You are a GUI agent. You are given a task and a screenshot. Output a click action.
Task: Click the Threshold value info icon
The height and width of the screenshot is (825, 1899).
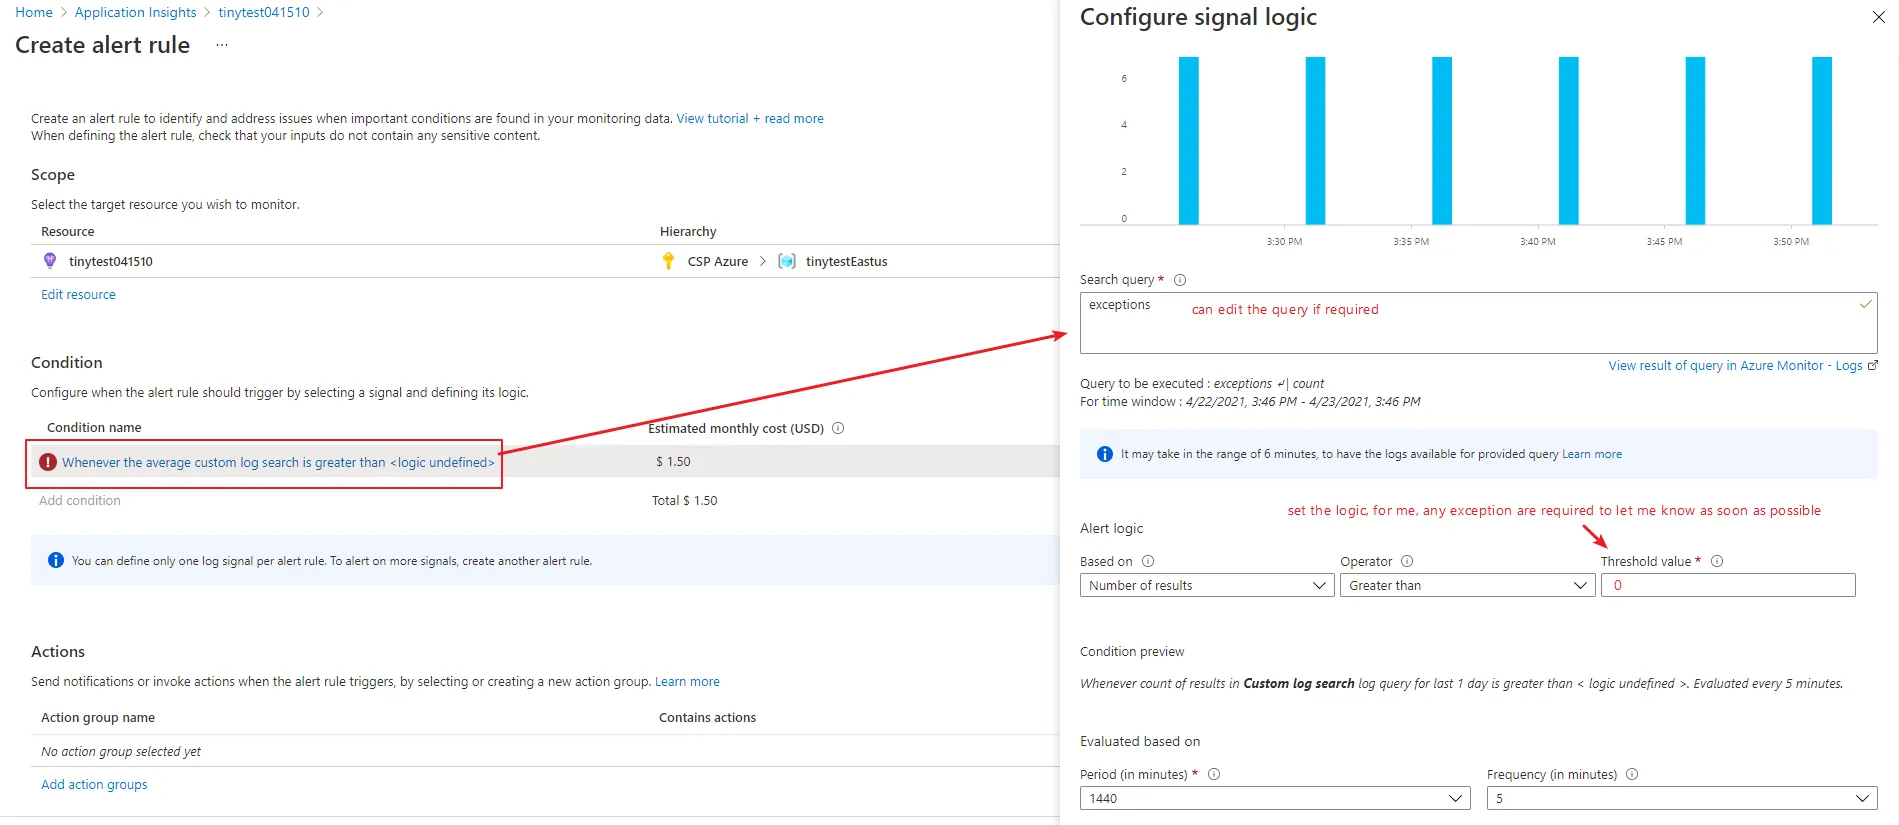click(x=1717, y=561)
